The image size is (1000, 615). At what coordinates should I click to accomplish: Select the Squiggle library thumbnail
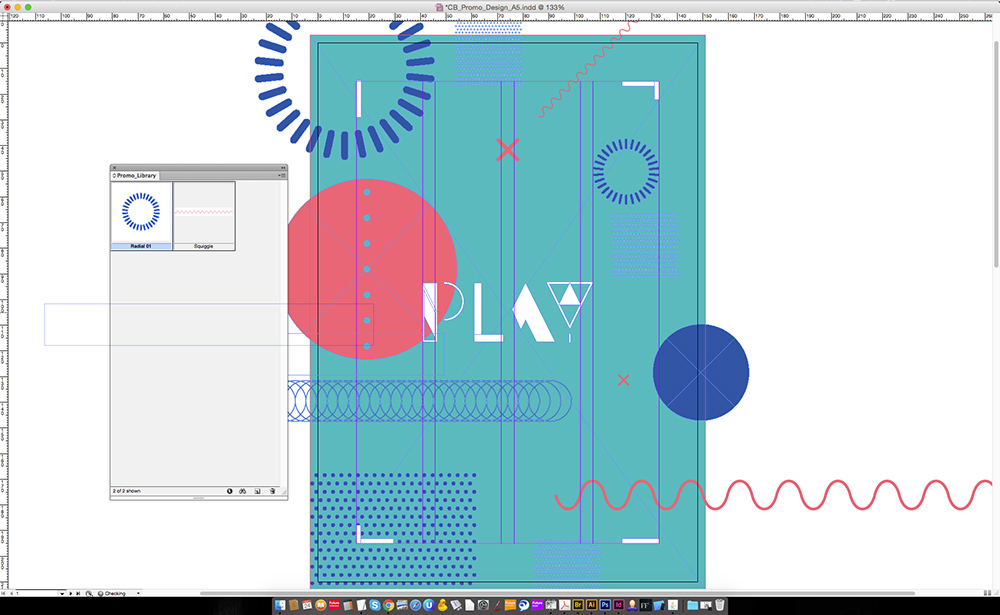pyautogui.click(x=203, y=216)
